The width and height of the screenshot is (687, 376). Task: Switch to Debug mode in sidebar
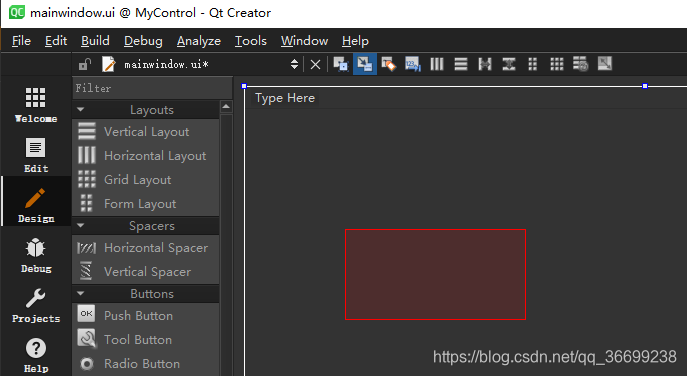[35, 255]
